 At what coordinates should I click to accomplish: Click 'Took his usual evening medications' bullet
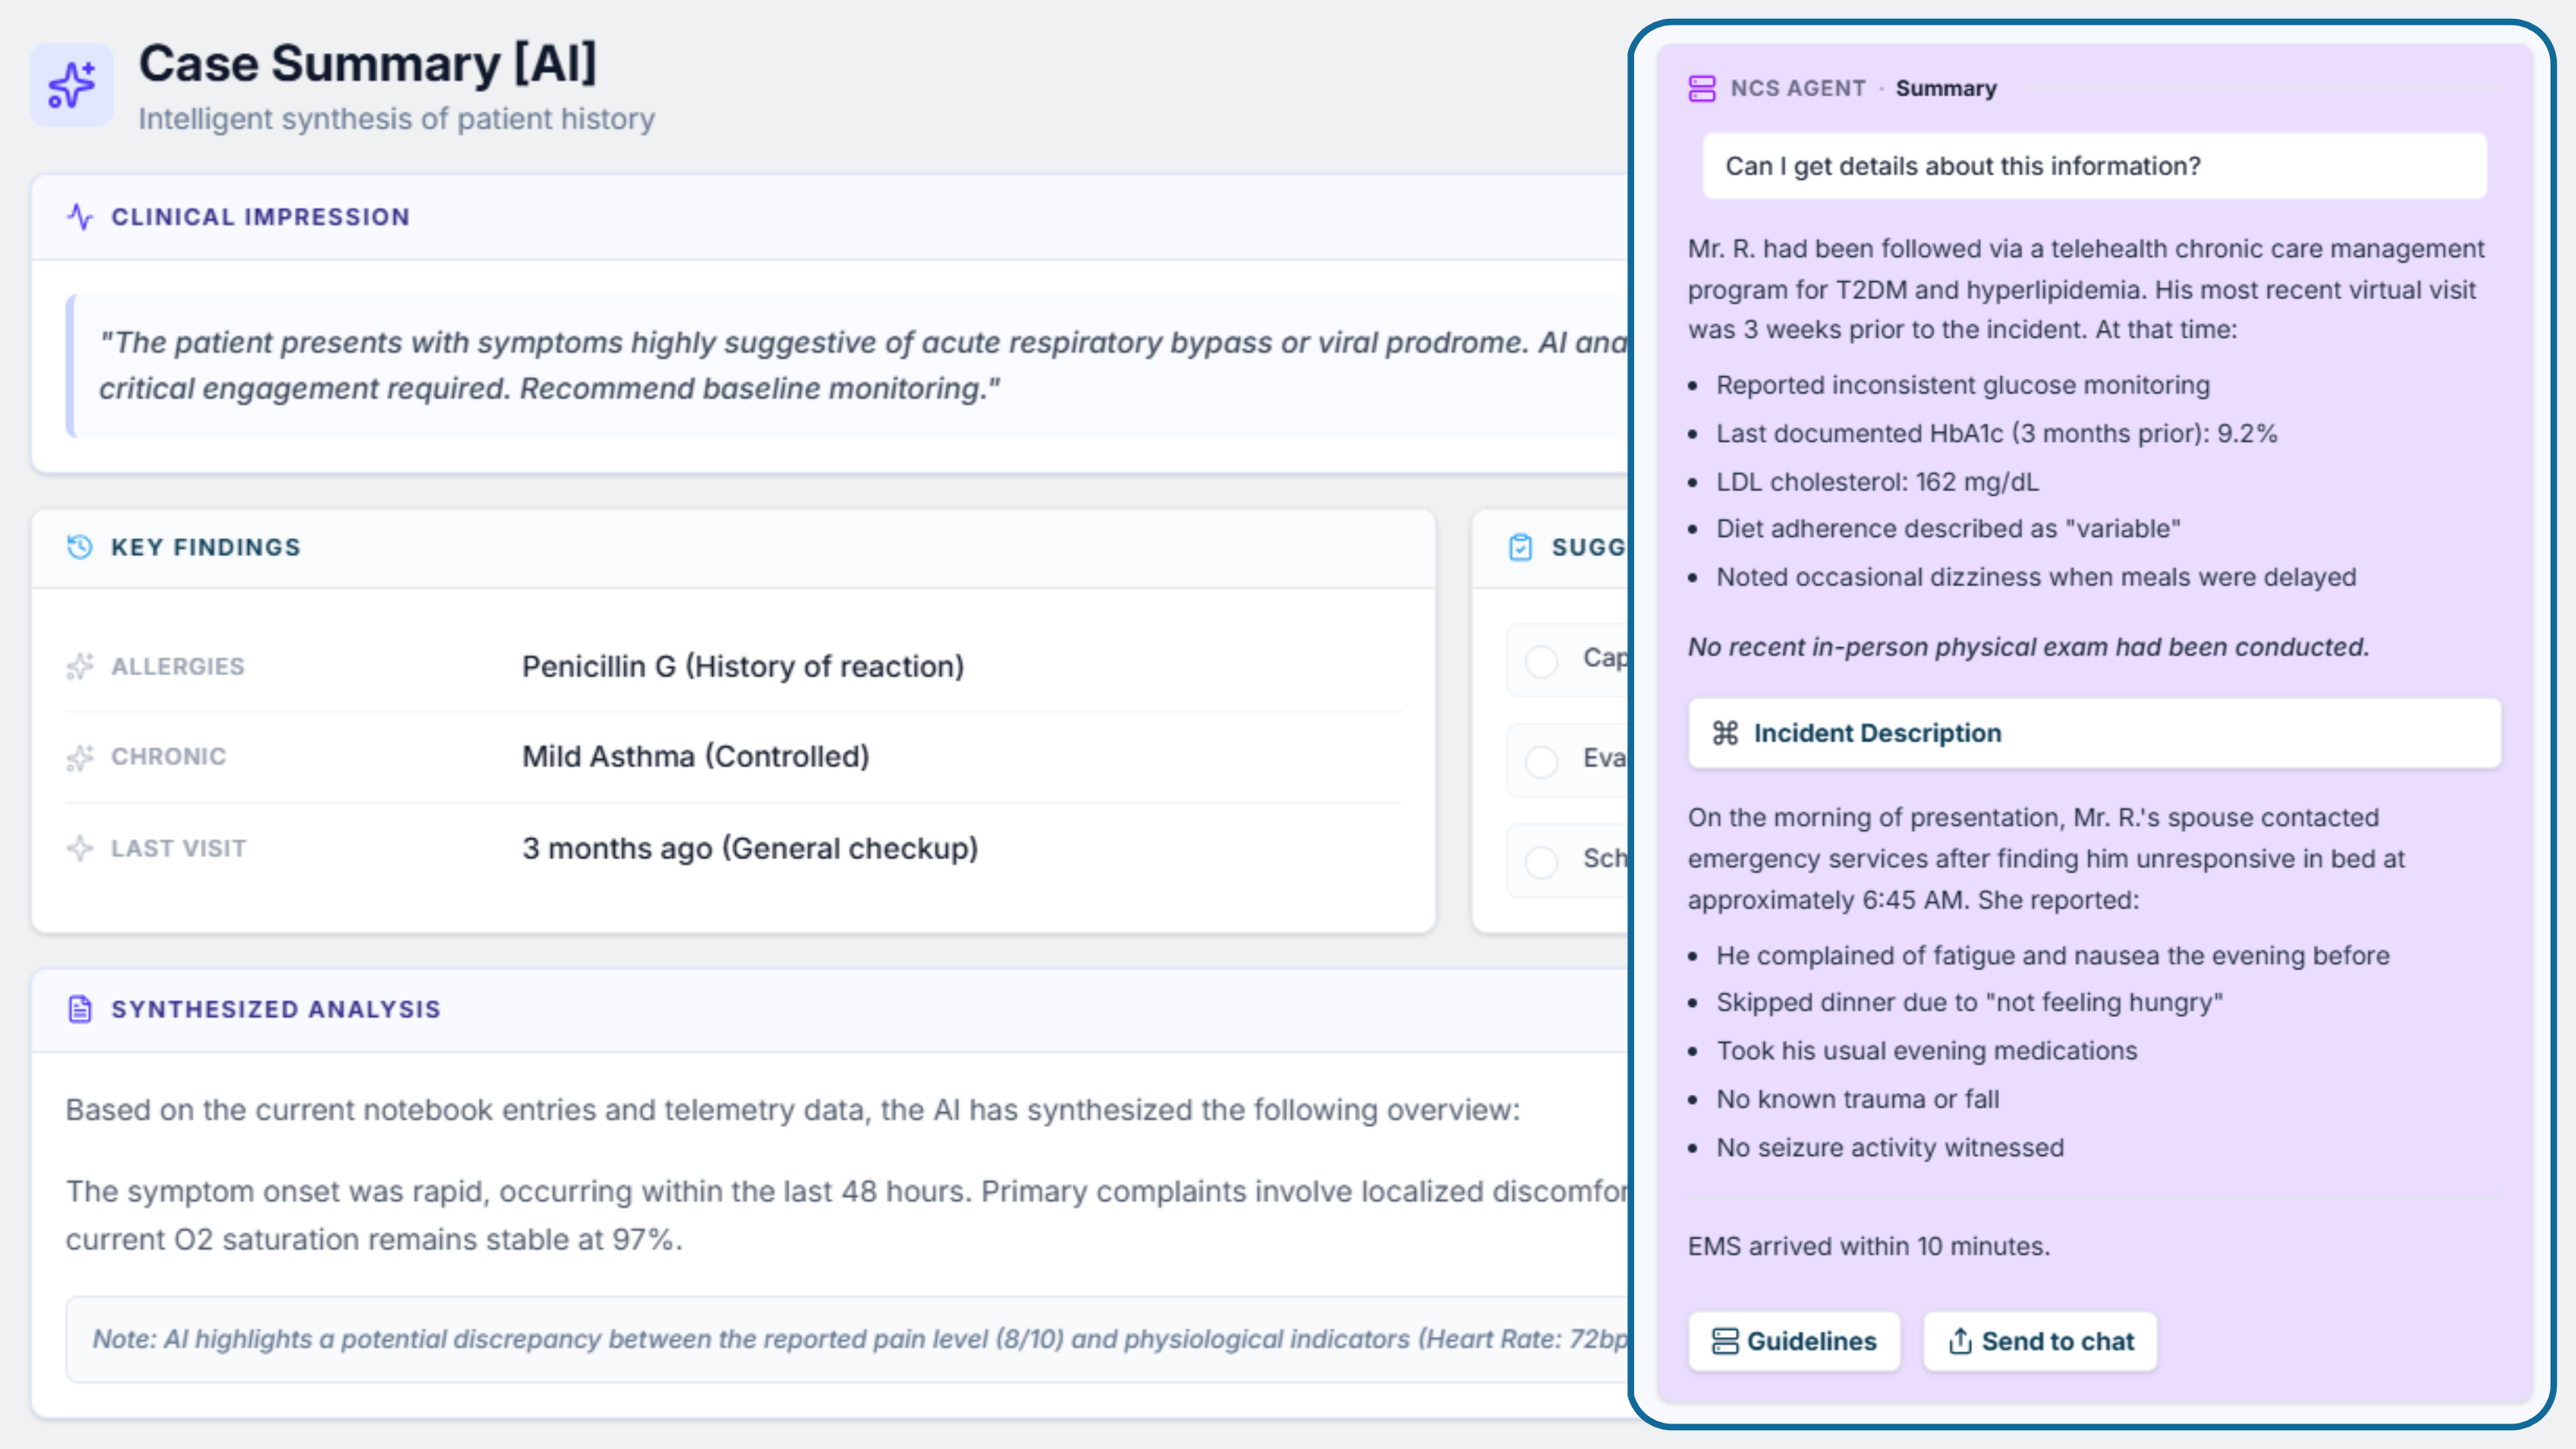coord(1926,1051)
